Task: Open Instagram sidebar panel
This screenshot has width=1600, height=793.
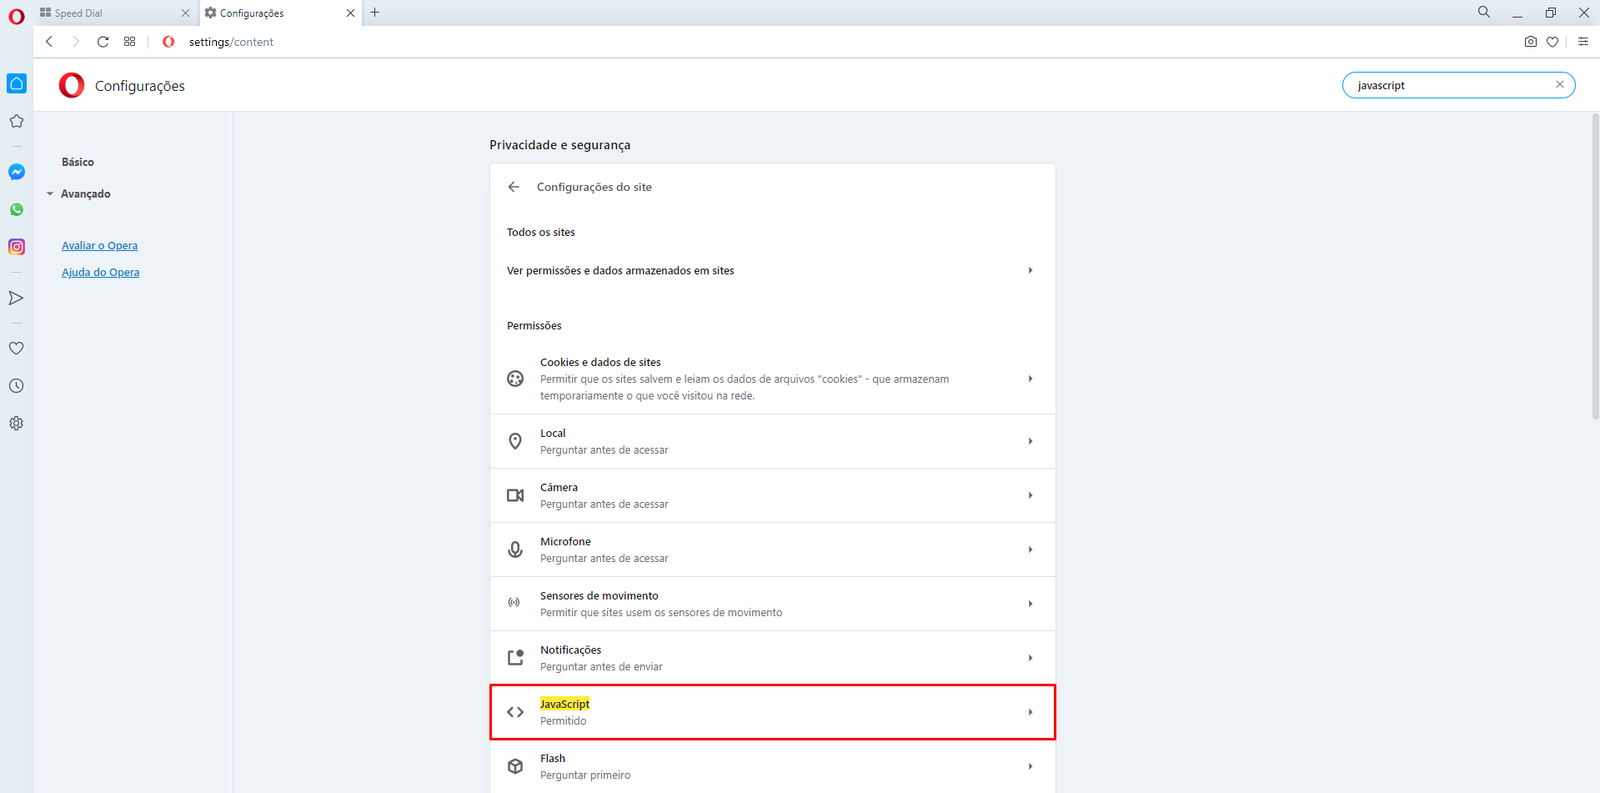Action: pos(17,247)
